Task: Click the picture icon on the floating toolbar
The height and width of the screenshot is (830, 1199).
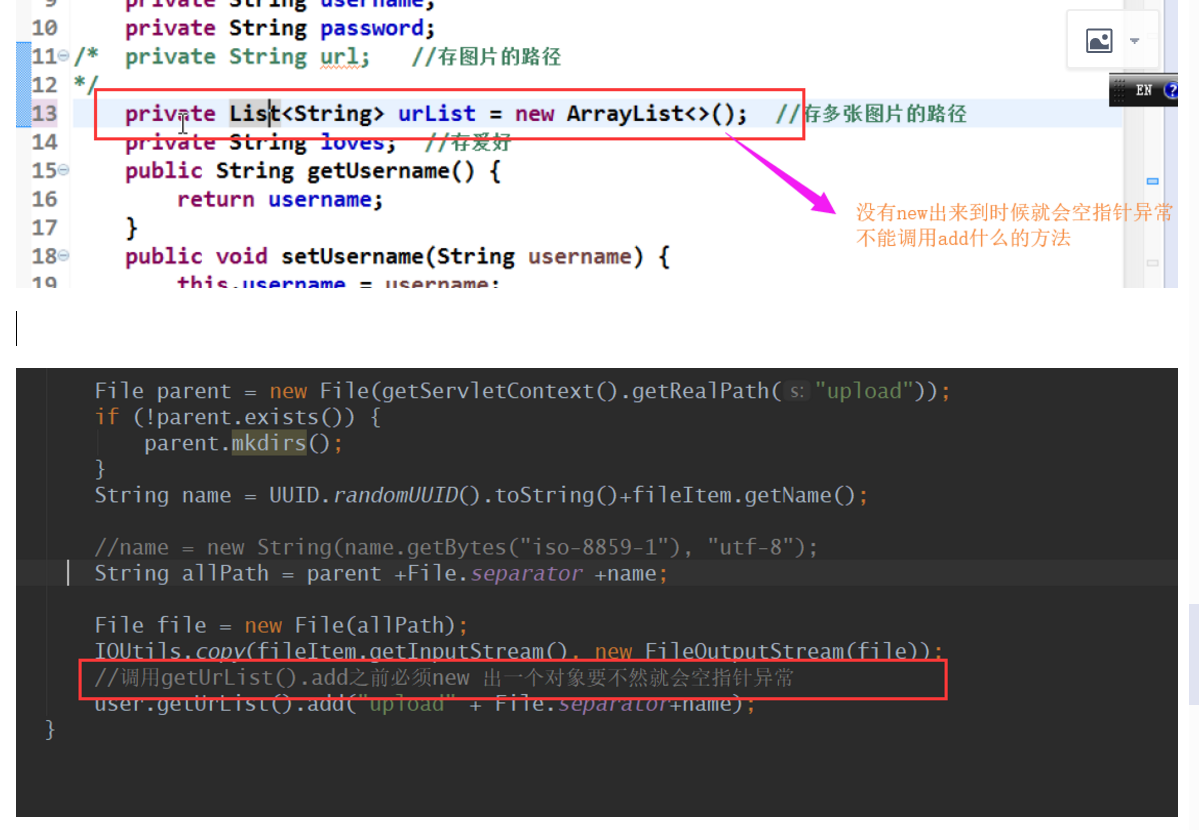Action: (1099, 41)
